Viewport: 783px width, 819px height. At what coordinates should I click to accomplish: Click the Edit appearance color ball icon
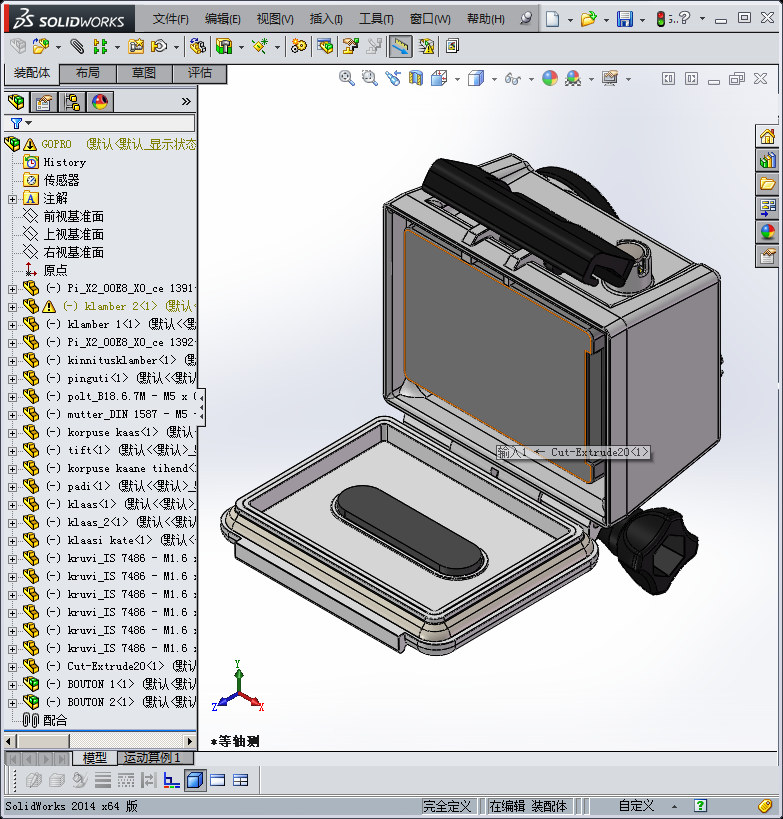(x=550, y=78)
